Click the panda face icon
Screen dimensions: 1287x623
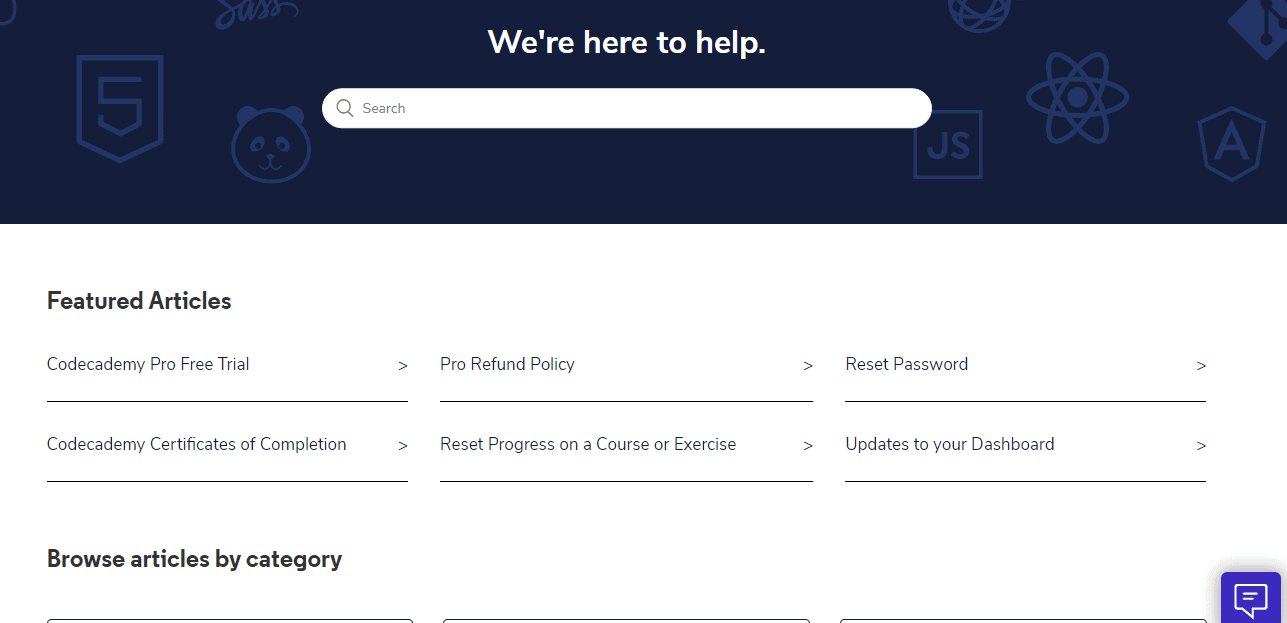270,144
